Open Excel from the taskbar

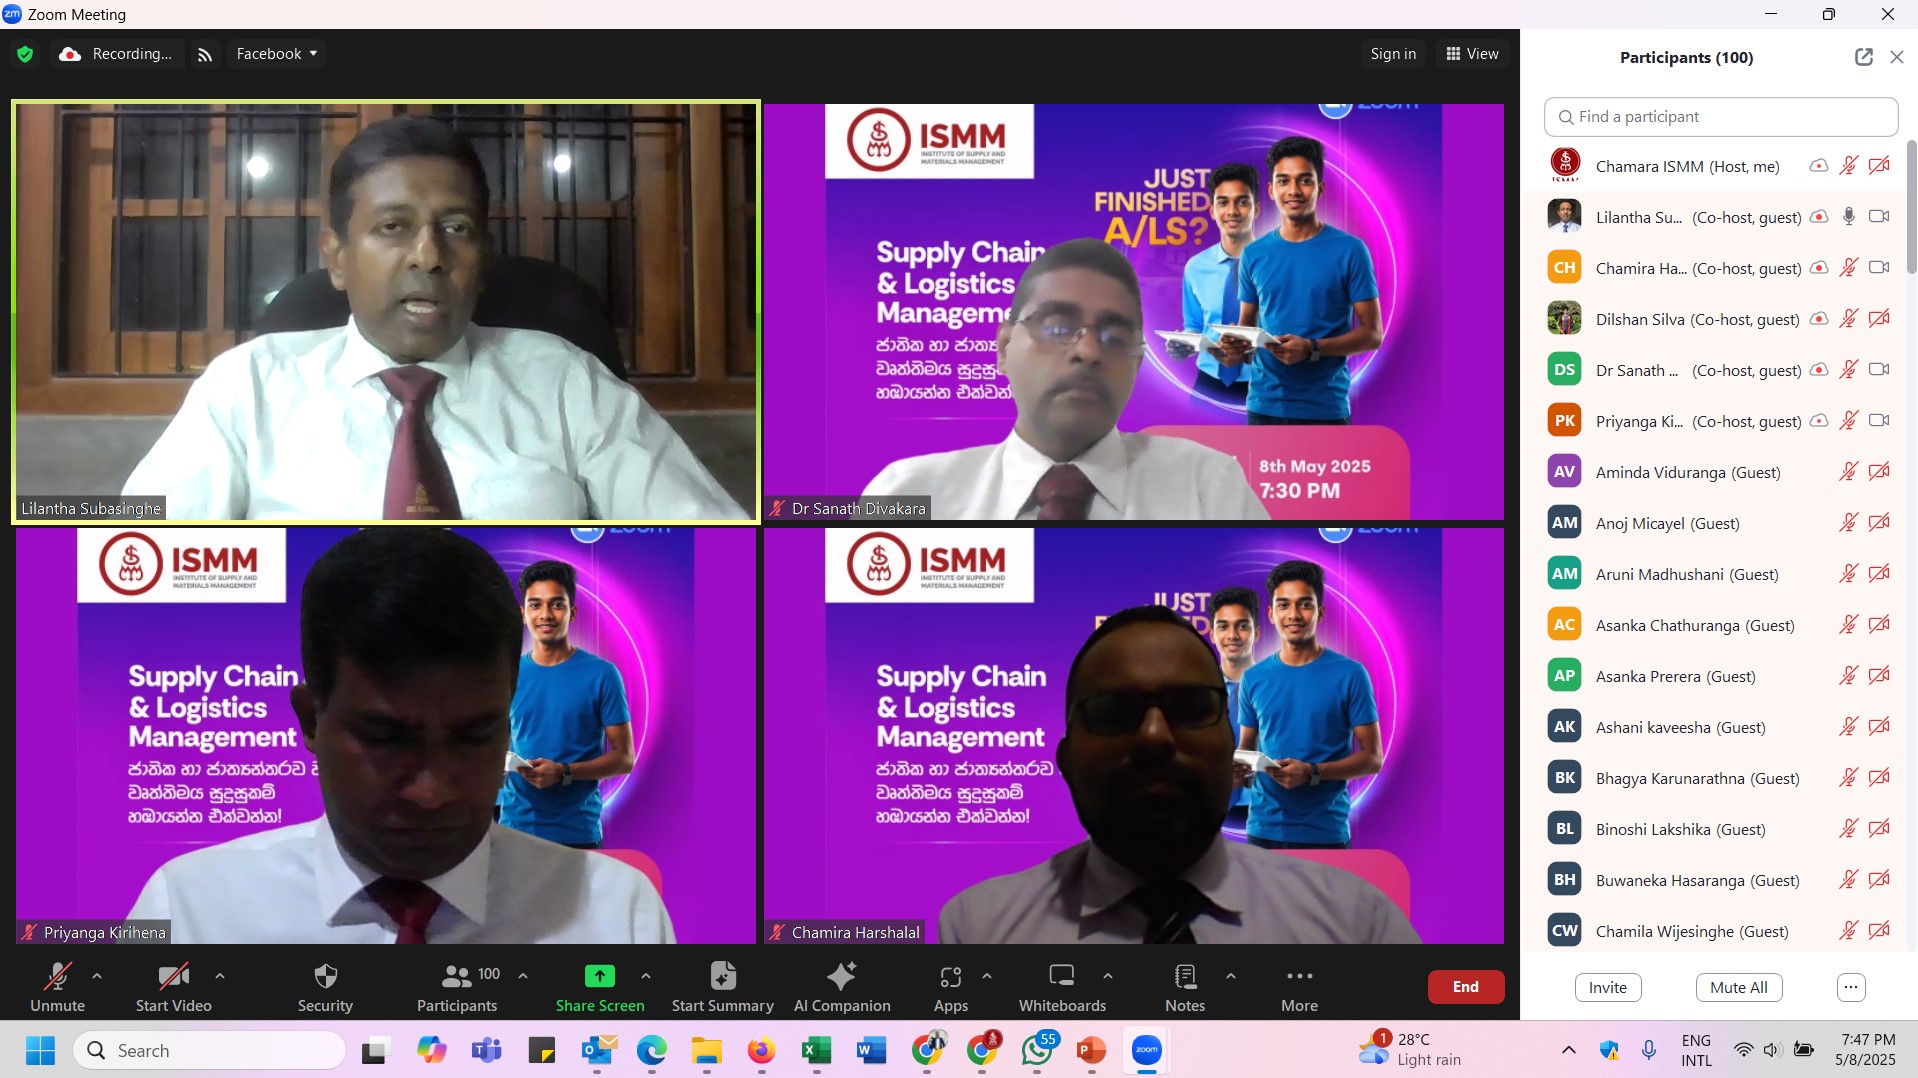click(817, 1051)
